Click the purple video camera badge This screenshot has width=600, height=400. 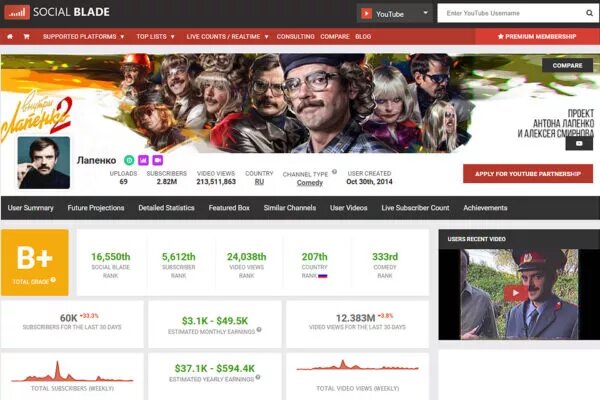click(158, 160)
